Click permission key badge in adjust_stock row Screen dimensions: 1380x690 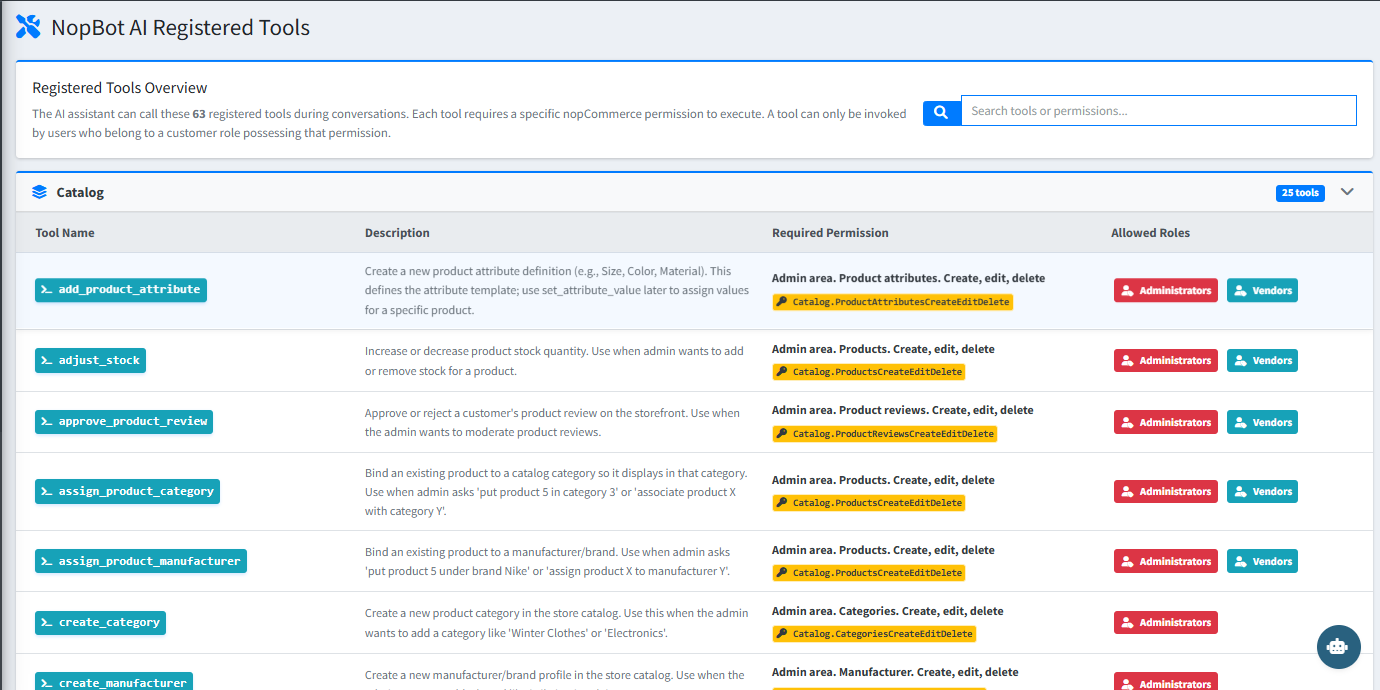pos(868,372)
